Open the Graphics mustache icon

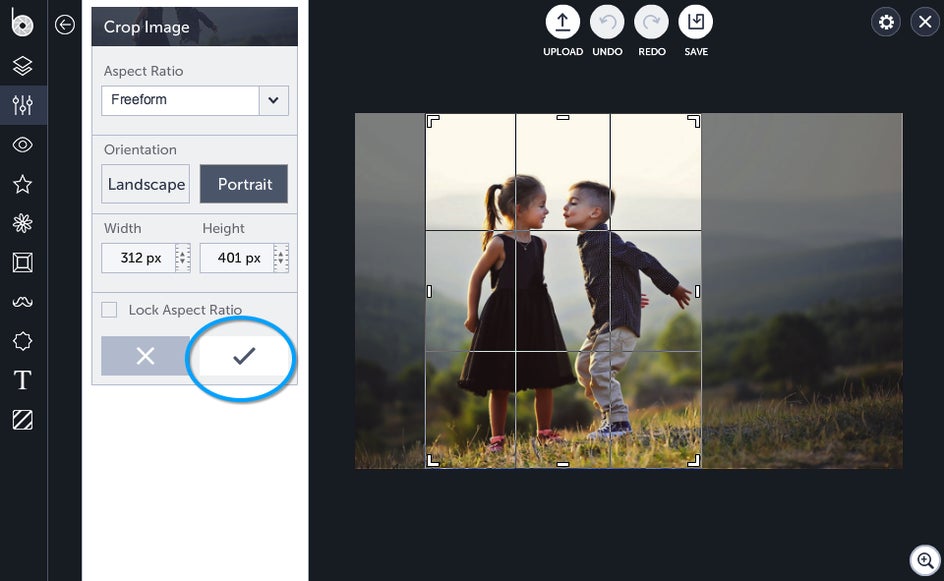(22, 302)
